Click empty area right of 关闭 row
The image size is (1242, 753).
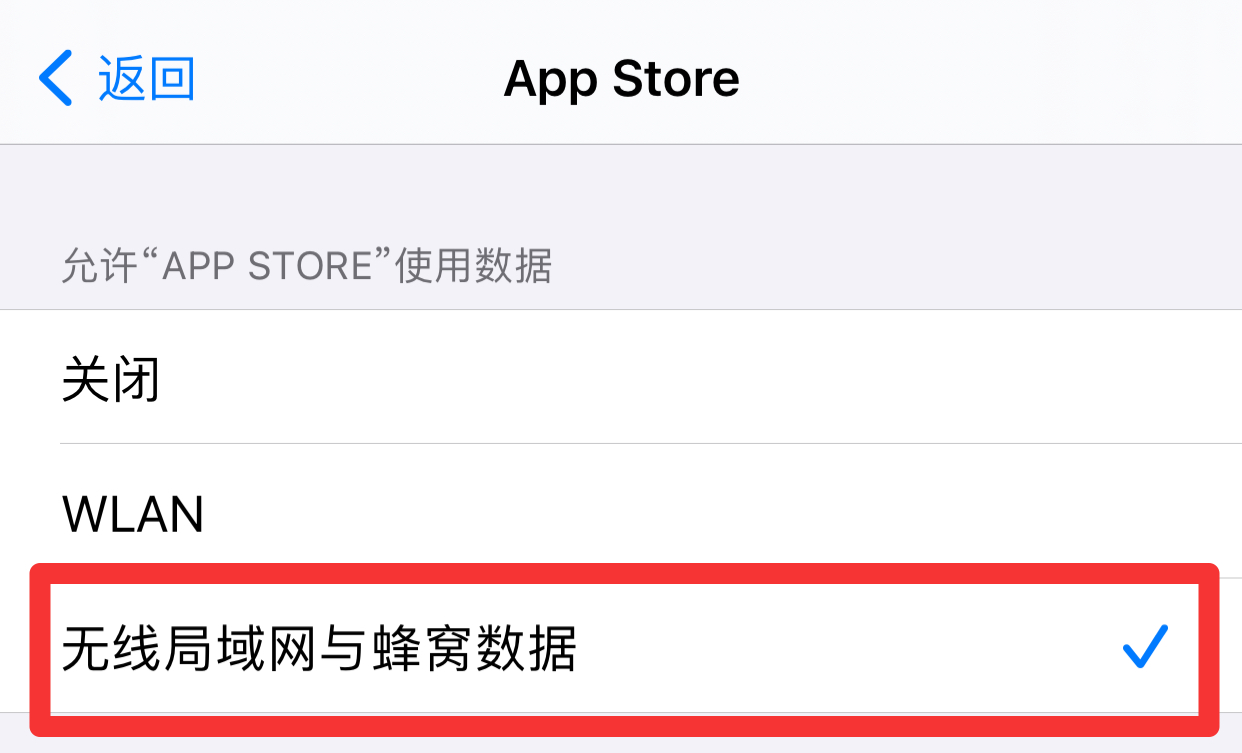coord(700,377)
